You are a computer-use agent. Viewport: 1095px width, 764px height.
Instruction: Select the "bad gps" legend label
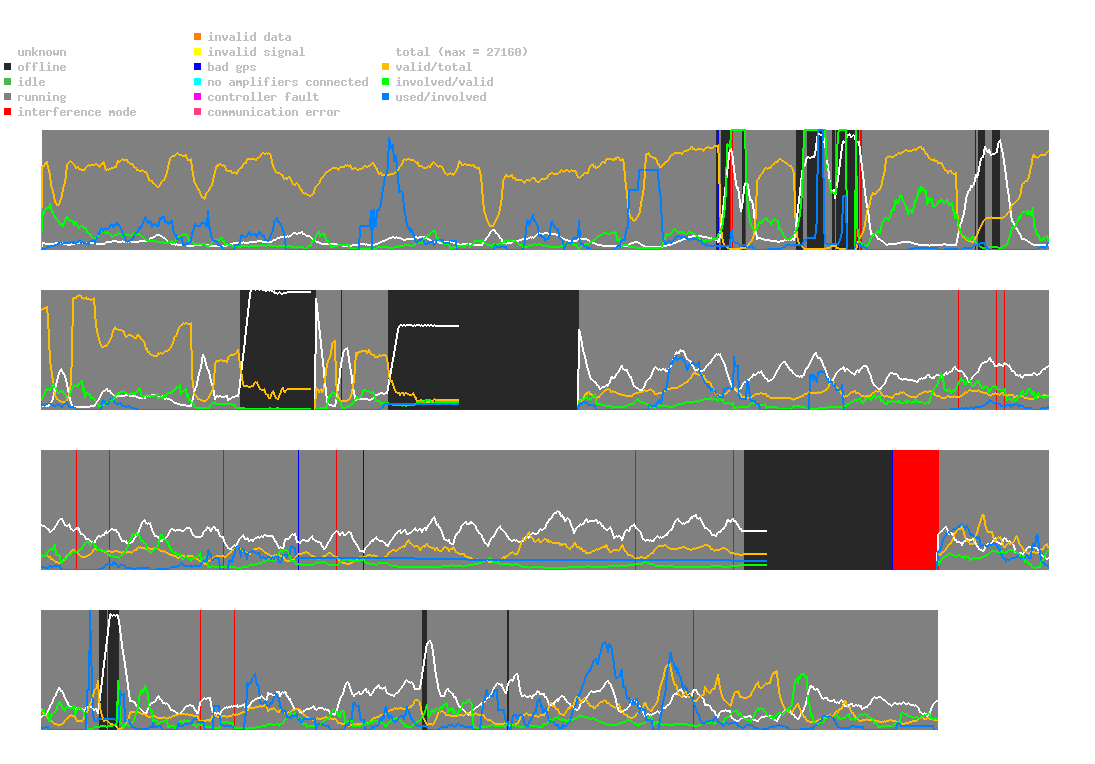[x=232, y=67]
